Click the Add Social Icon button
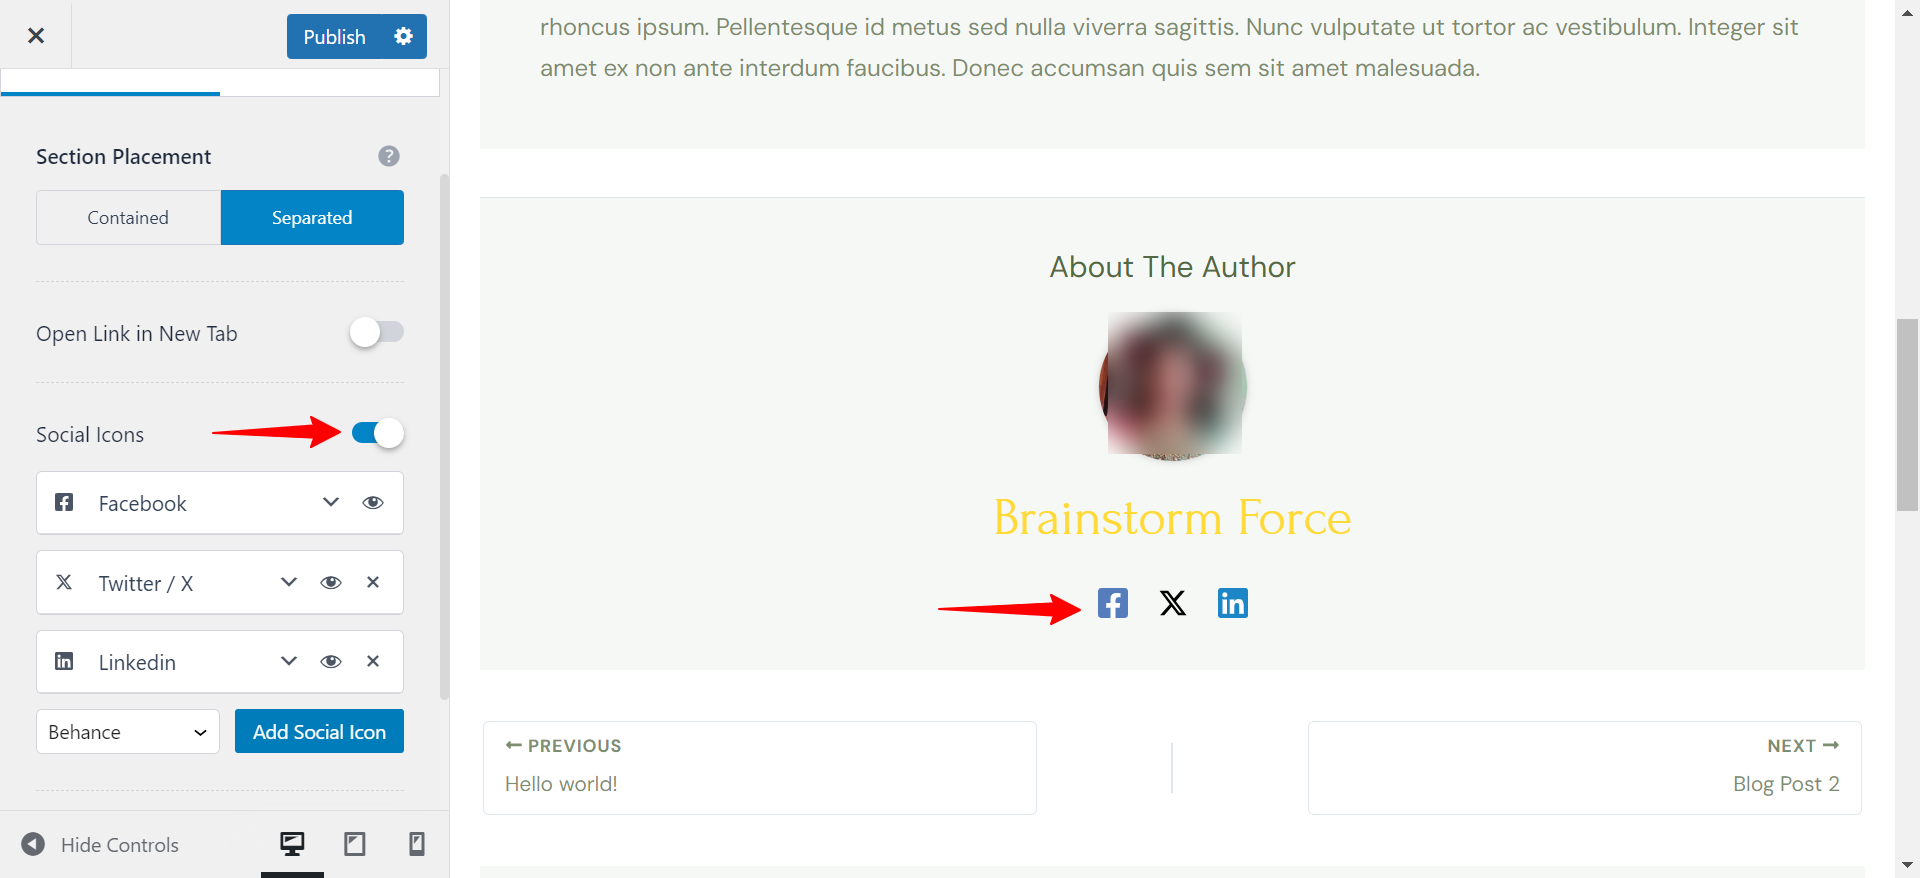1920x878 pixels. click(x=319, y=732)
